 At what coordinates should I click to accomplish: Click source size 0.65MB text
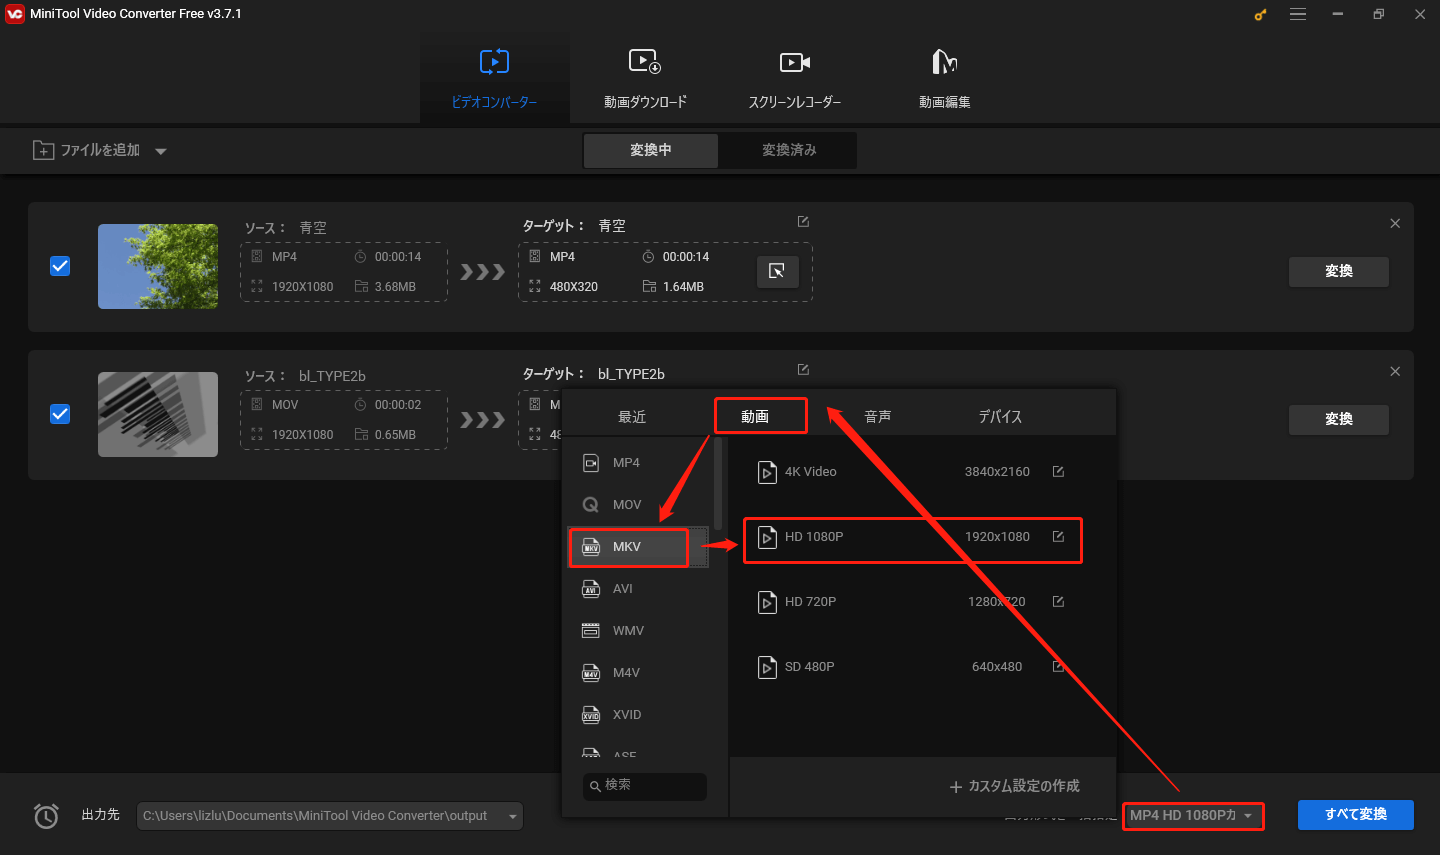[395, 435]
